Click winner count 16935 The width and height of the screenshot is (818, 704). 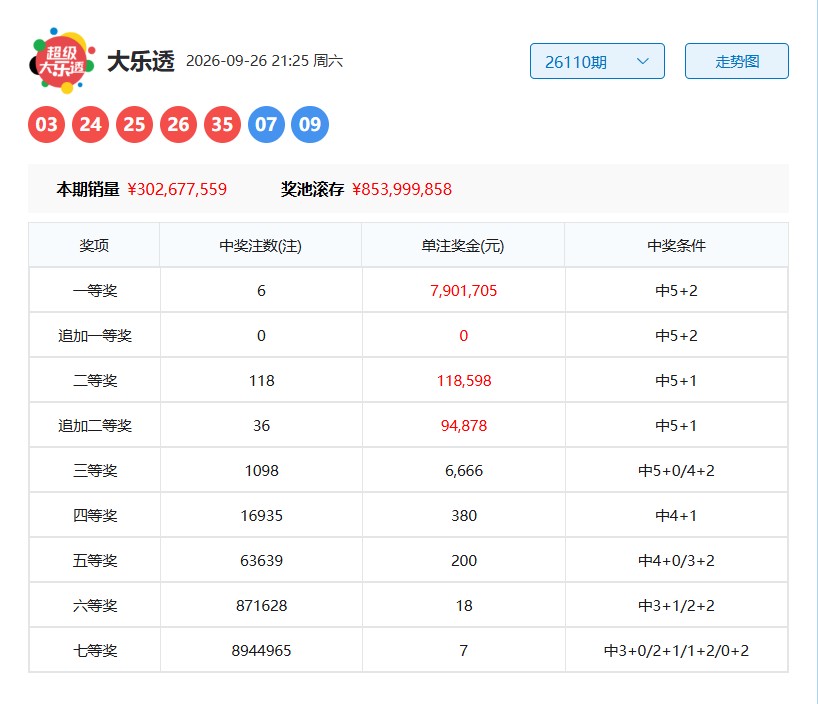pos(261,516)
